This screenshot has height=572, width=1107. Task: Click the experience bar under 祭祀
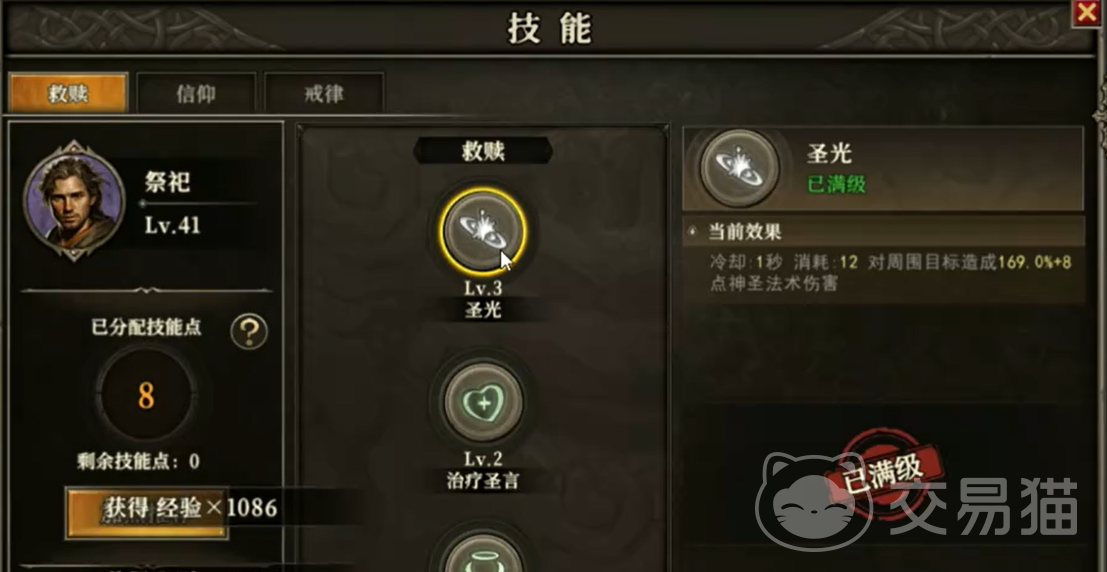[x=198, y=203]
